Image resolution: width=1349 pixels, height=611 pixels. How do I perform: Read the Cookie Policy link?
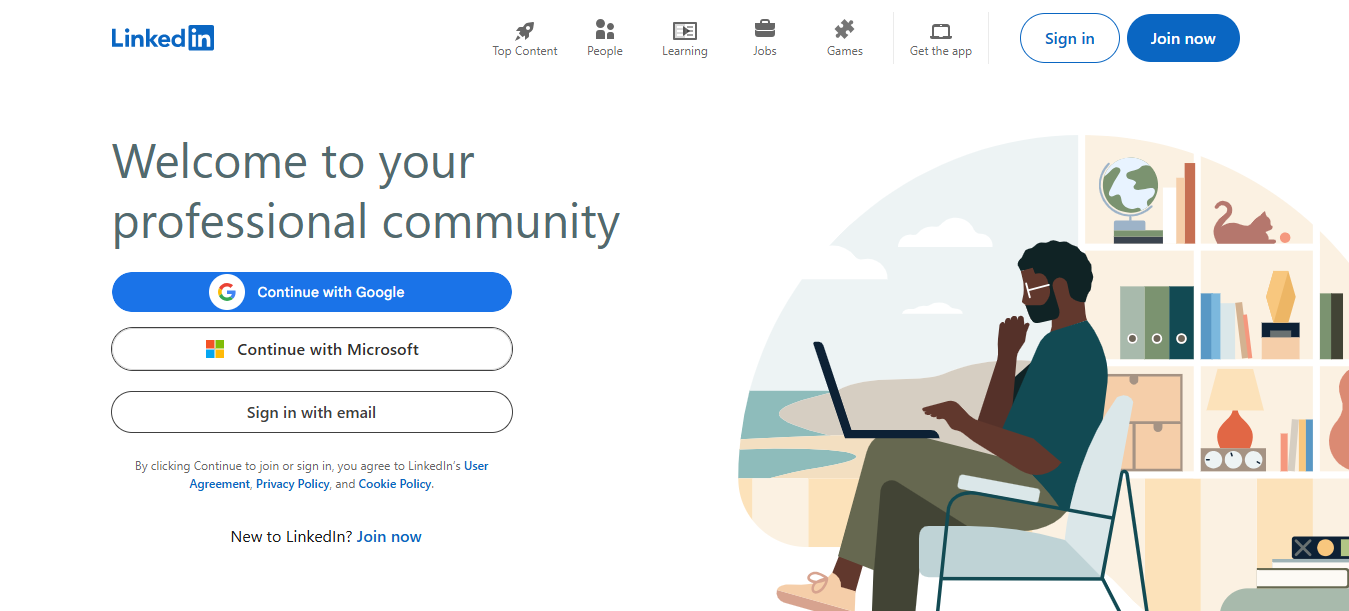395,484
